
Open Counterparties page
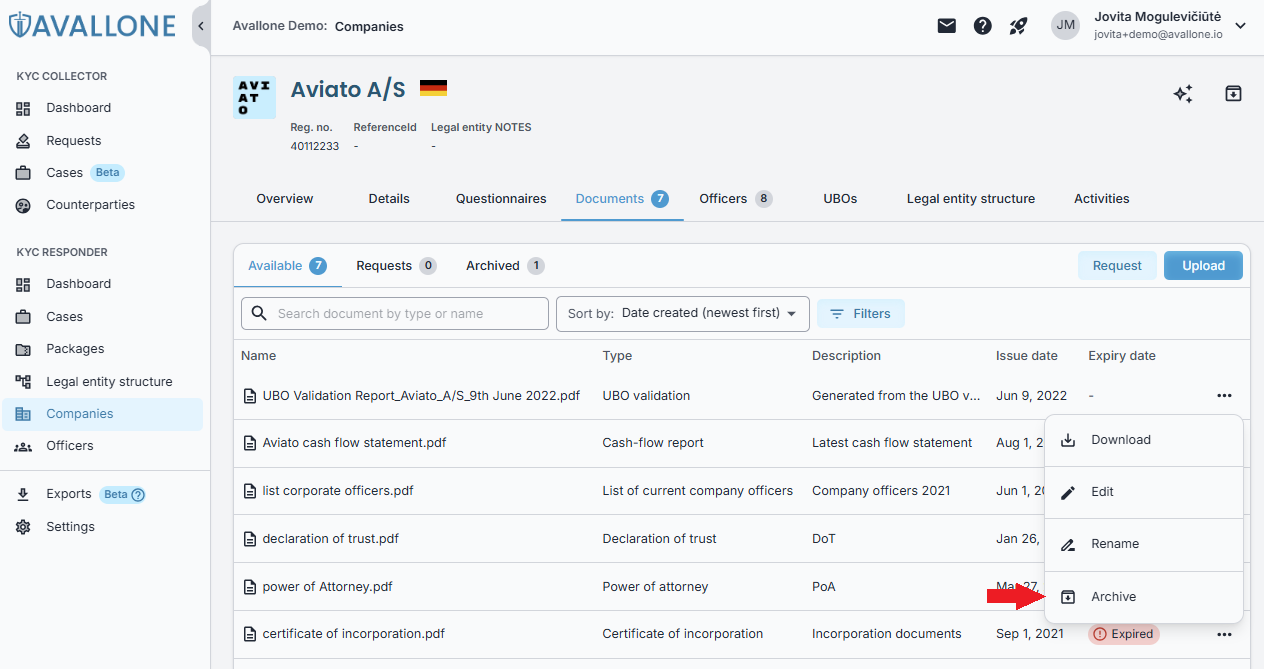(x=90, y=205)
